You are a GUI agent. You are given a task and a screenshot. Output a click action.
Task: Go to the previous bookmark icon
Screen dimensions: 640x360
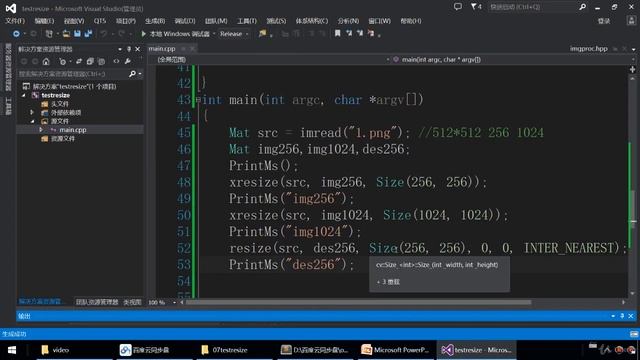tap(349, 33)
